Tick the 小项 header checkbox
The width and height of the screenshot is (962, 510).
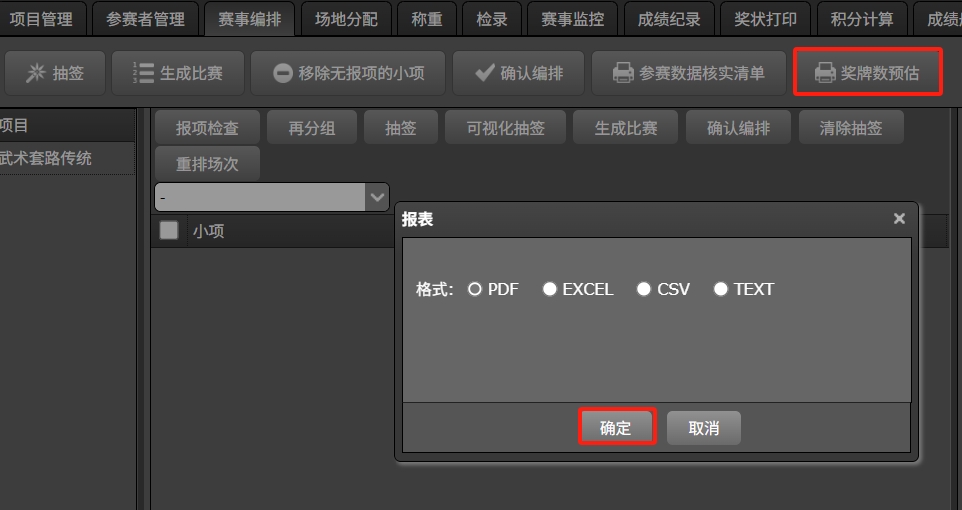[169, 231]
